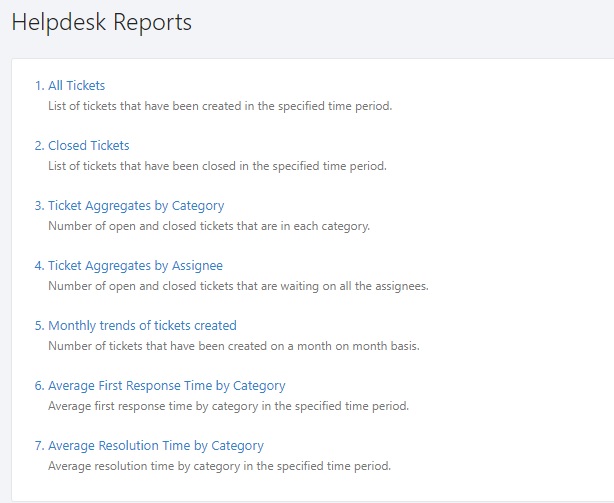Open Average First Response Time by Category

click(x=160, y=386)
